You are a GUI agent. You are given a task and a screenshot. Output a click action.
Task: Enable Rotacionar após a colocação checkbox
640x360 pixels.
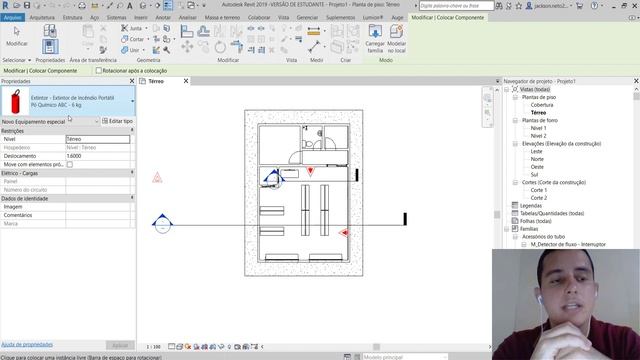[98, 71]
